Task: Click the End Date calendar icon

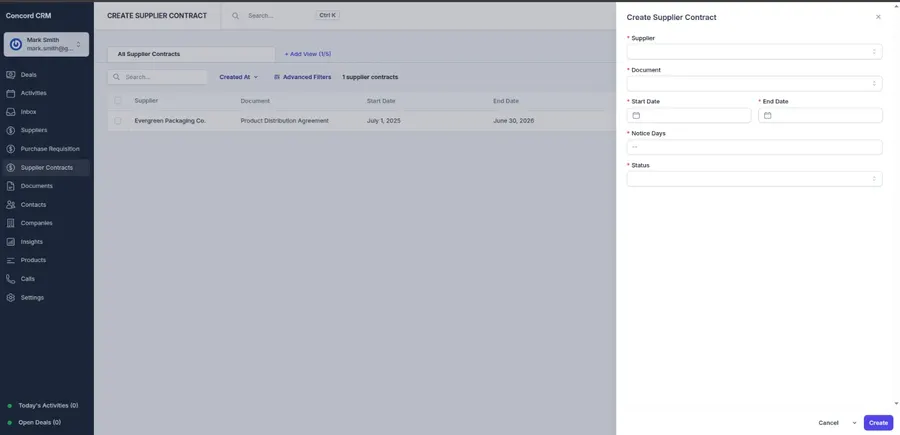Action: (x=767, y=115)
